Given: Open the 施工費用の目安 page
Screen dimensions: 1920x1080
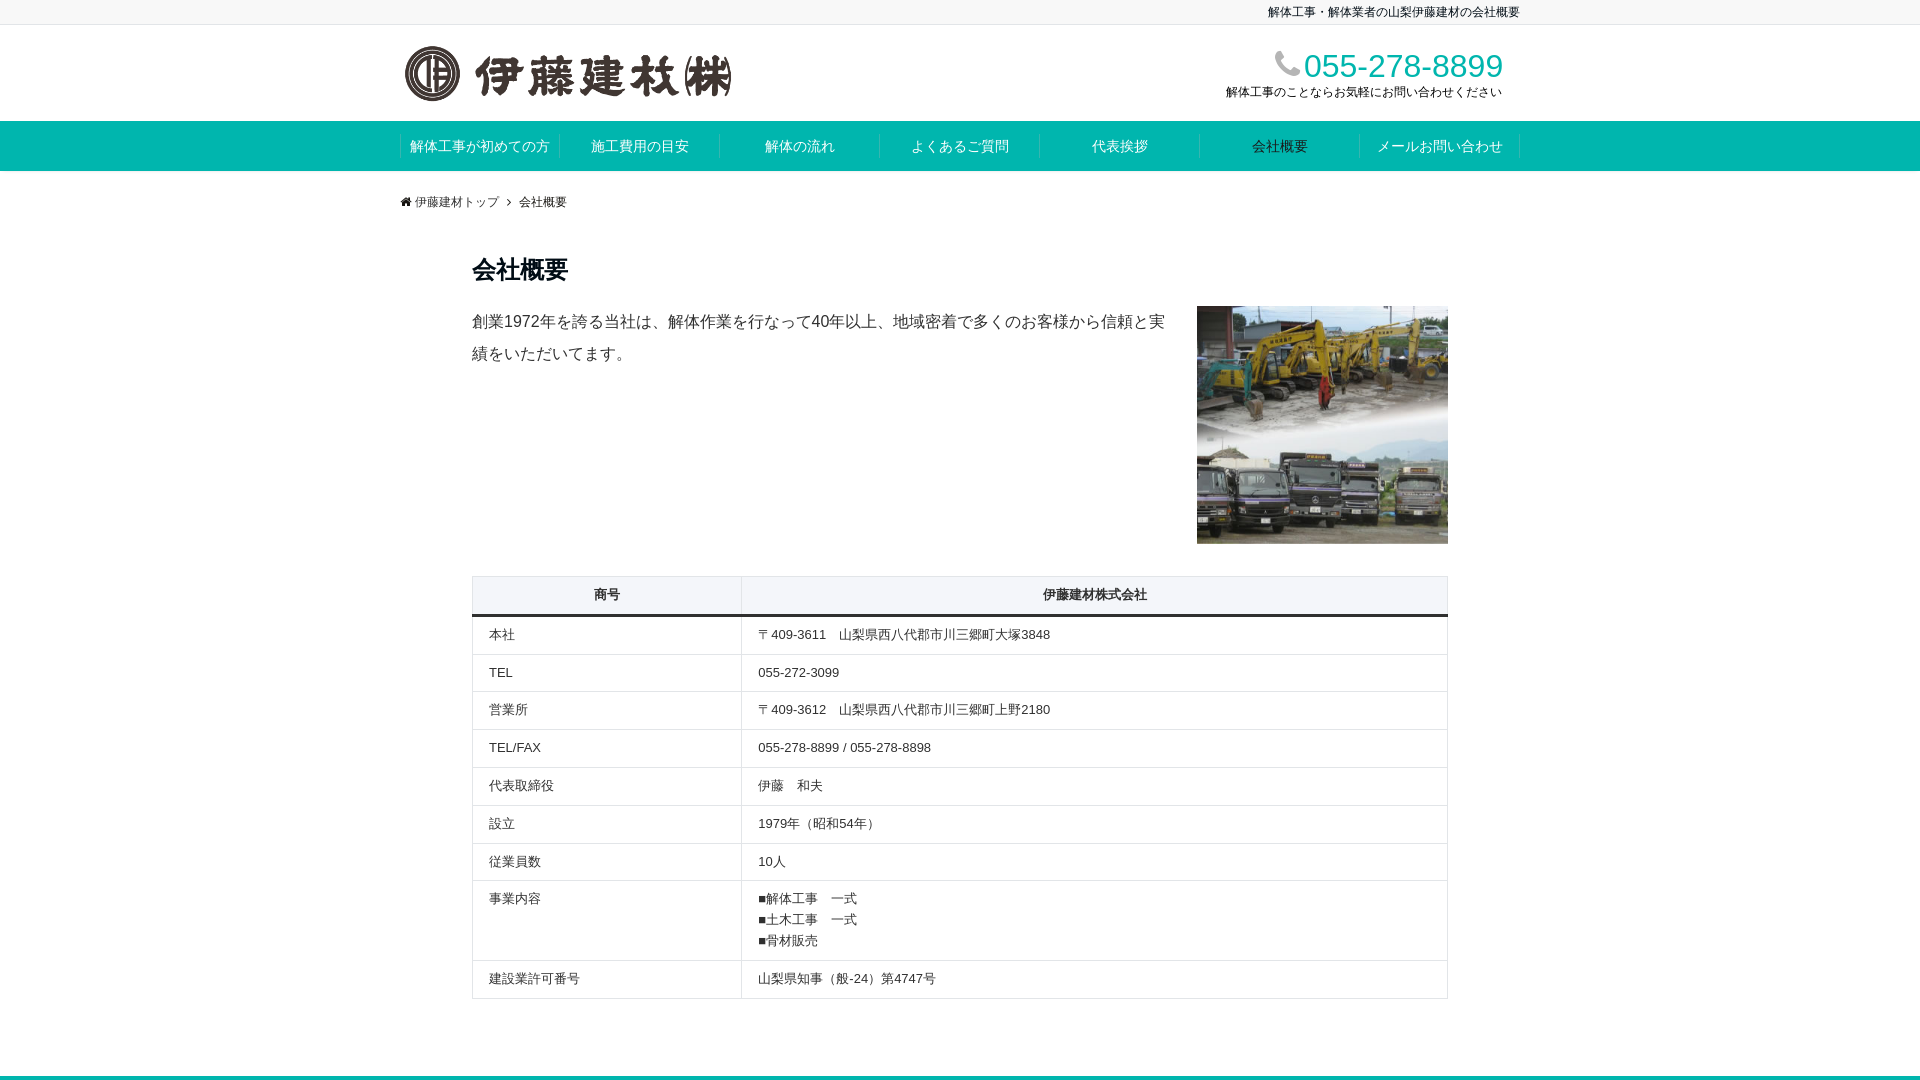Looking at the screenshot, I should [641, 146].
